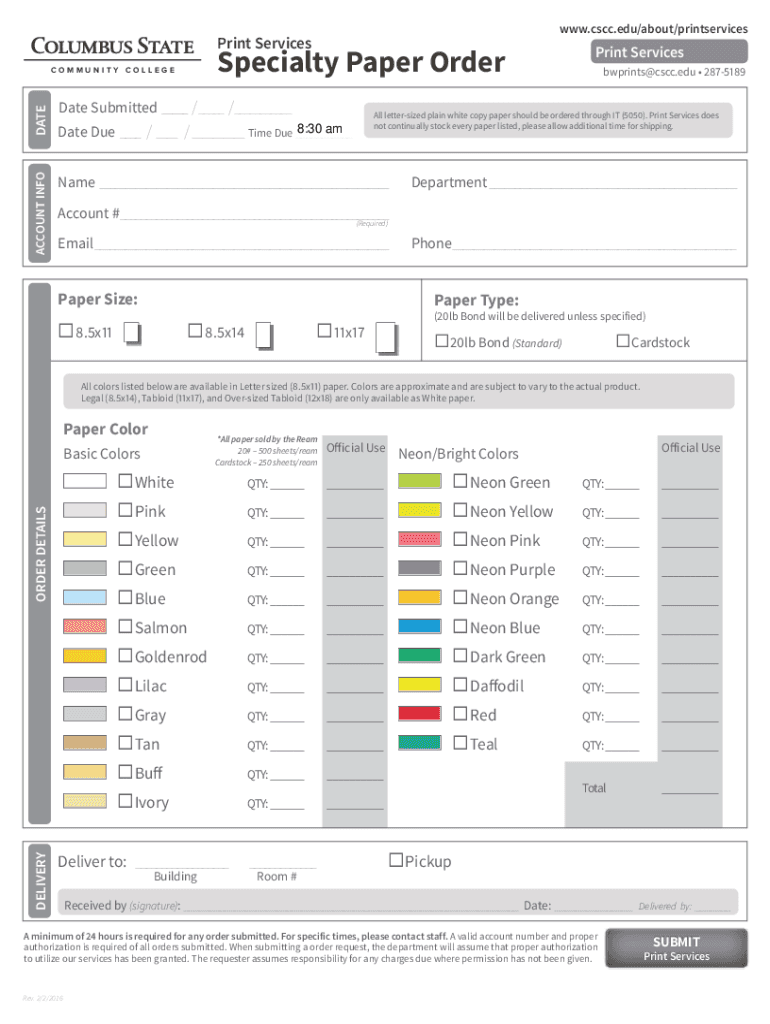The width and height of the screenshot is (770, 1024).
Task: Select the Goldenrod color checkbox
Action: [125, 656]
